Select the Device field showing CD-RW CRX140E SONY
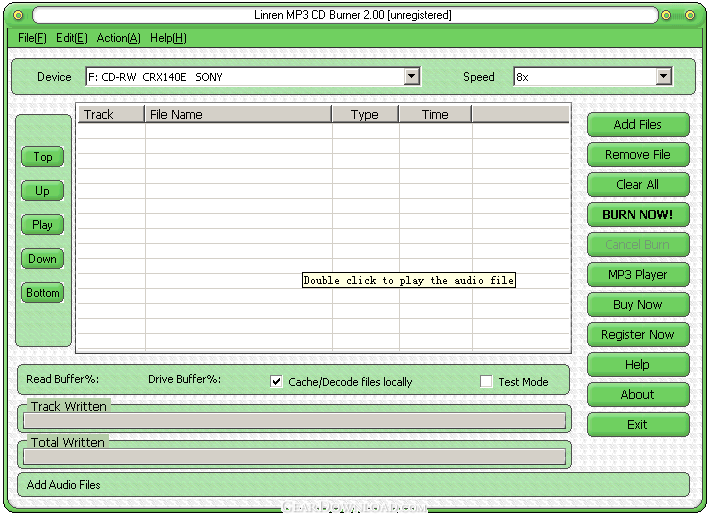Image resolution: width=708 pixels, height=515 pixels. pyautogui.click(x=253, y=76)
